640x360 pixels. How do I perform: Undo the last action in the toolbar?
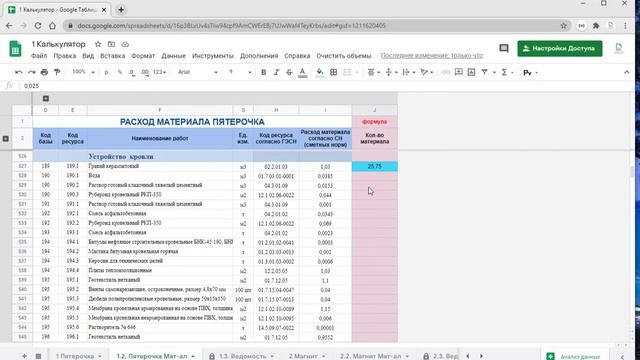click(18, 72)
